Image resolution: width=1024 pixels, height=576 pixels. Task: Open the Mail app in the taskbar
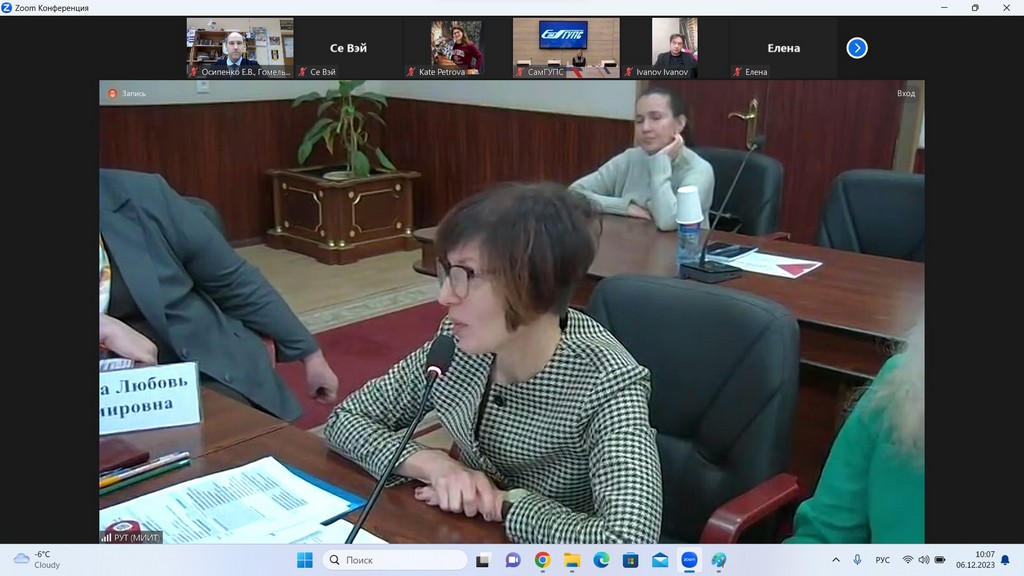pyautogui.click(x=660, y=560)
